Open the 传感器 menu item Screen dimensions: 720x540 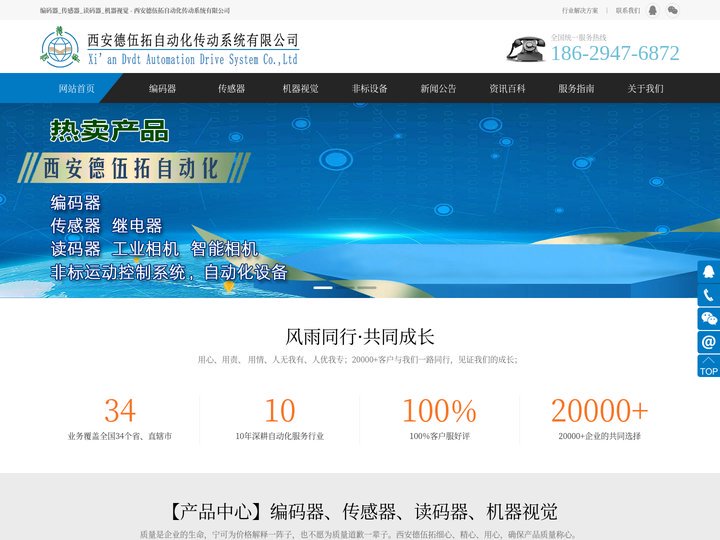[x=231, y=88]
